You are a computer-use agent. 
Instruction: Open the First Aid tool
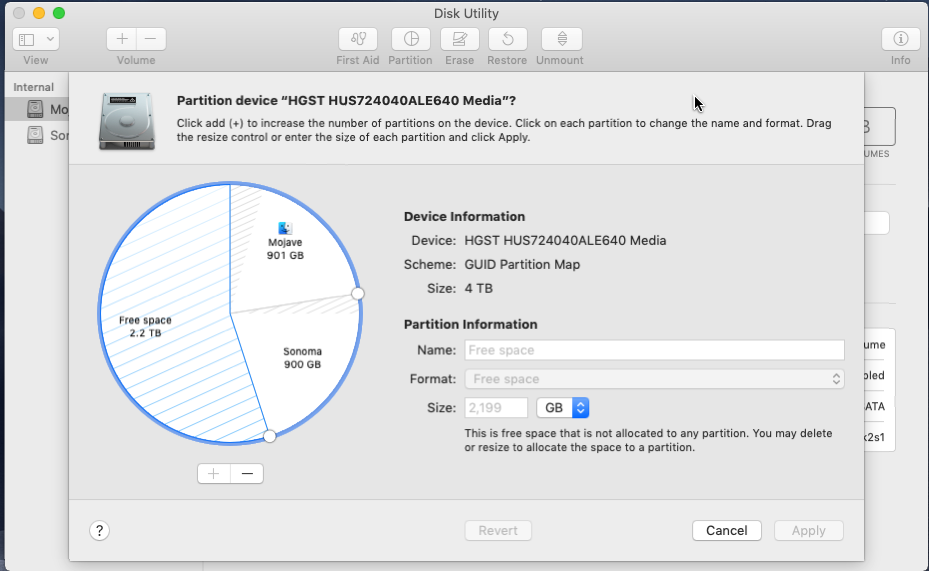[358, 39]
